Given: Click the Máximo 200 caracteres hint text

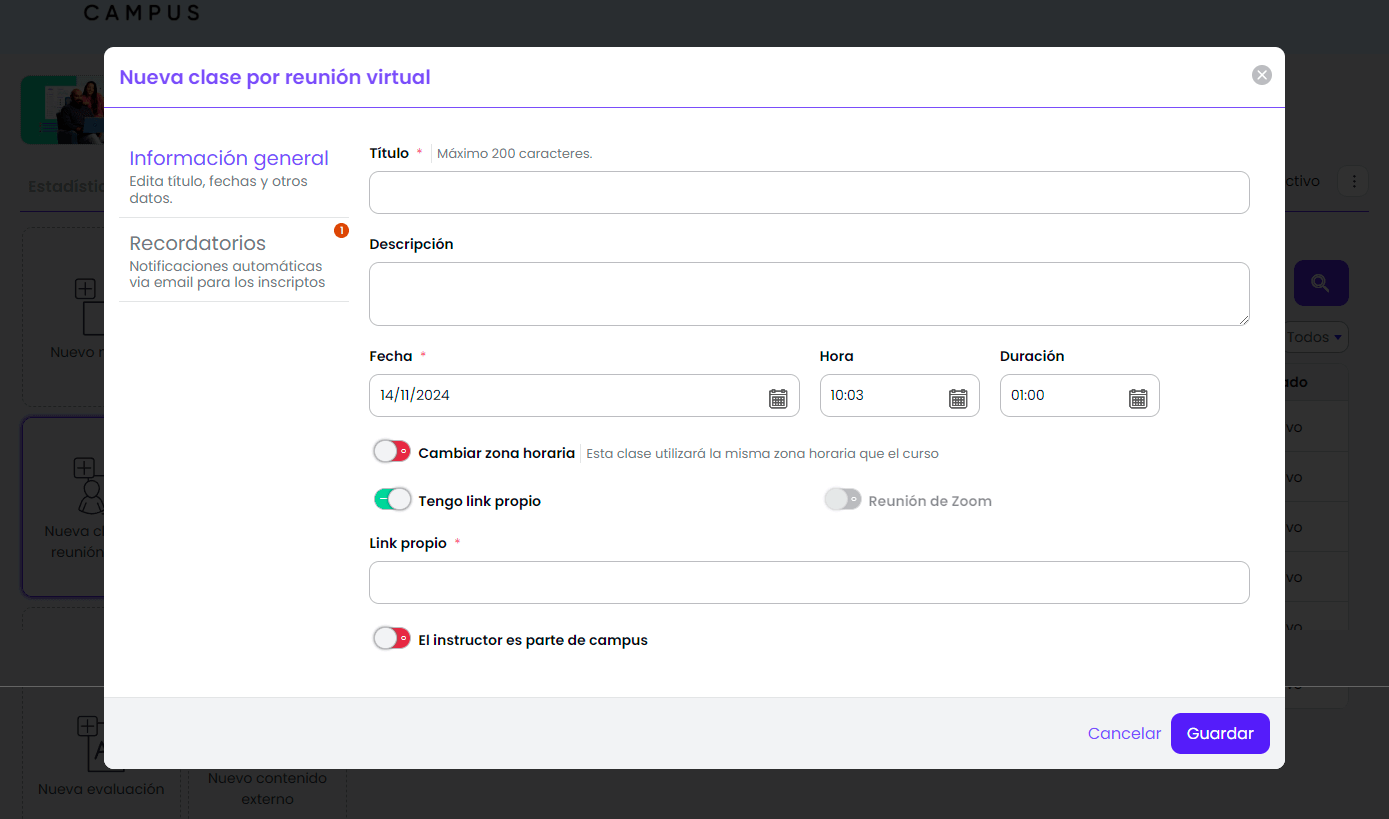Looking at the screenshot, I should [514, 154].
